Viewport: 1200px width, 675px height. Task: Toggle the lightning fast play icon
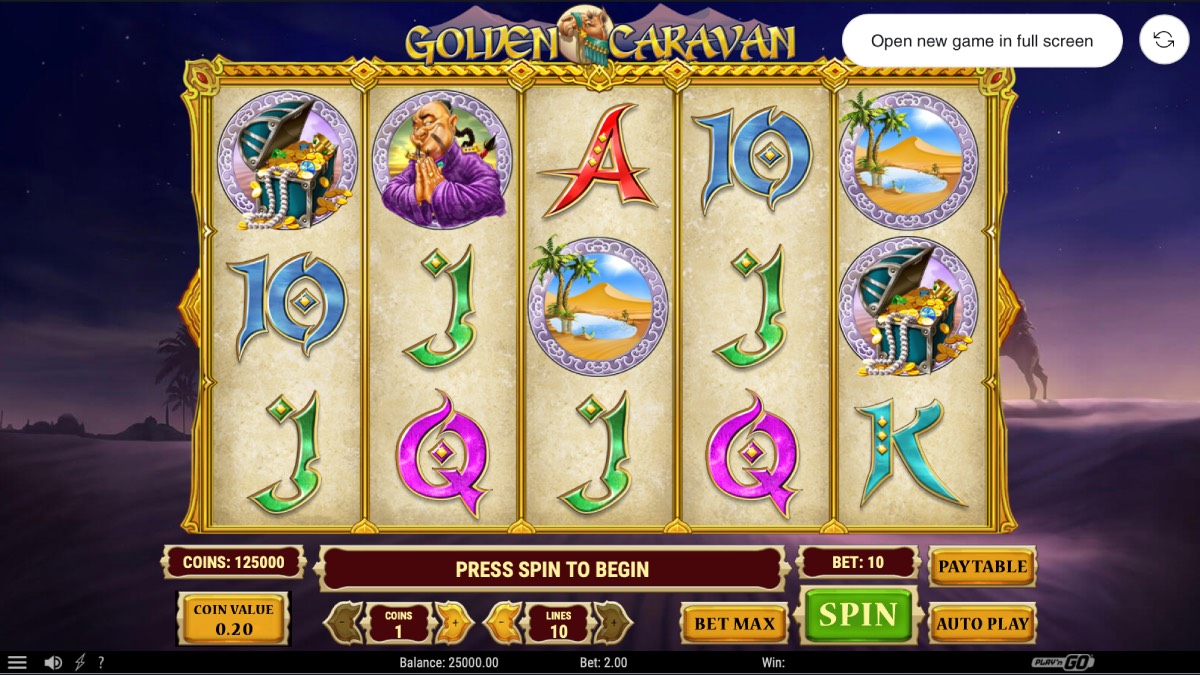coord(80,662)
